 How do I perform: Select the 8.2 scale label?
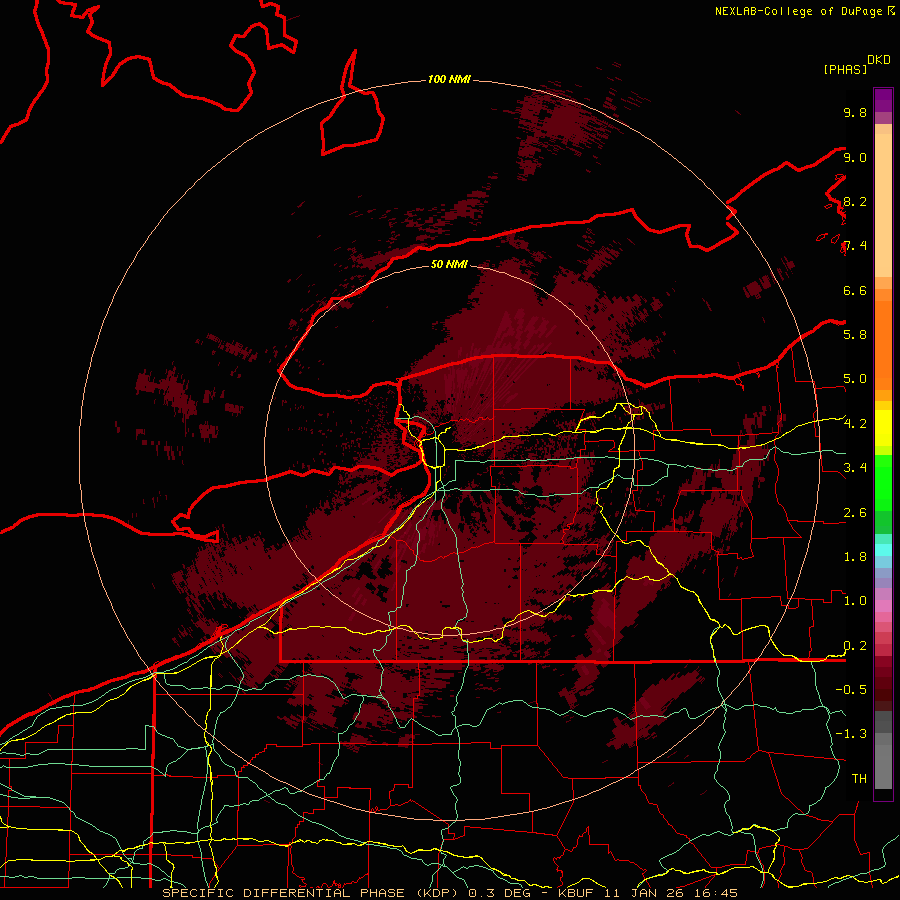click(x=855, y=201)
